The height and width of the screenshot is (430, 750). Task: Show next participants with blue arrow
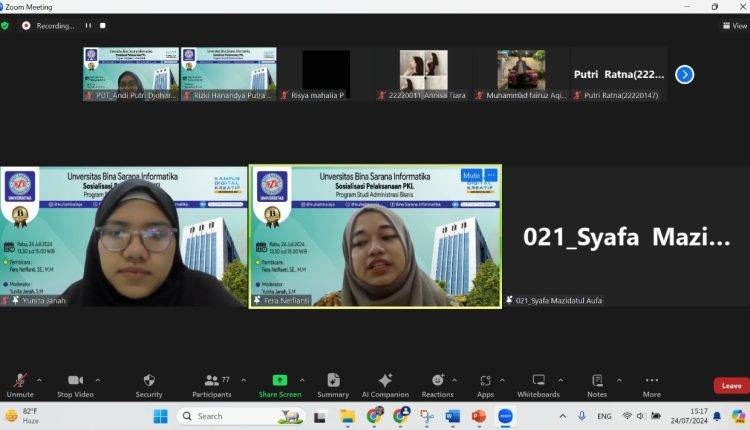click(x=684, y=75)
